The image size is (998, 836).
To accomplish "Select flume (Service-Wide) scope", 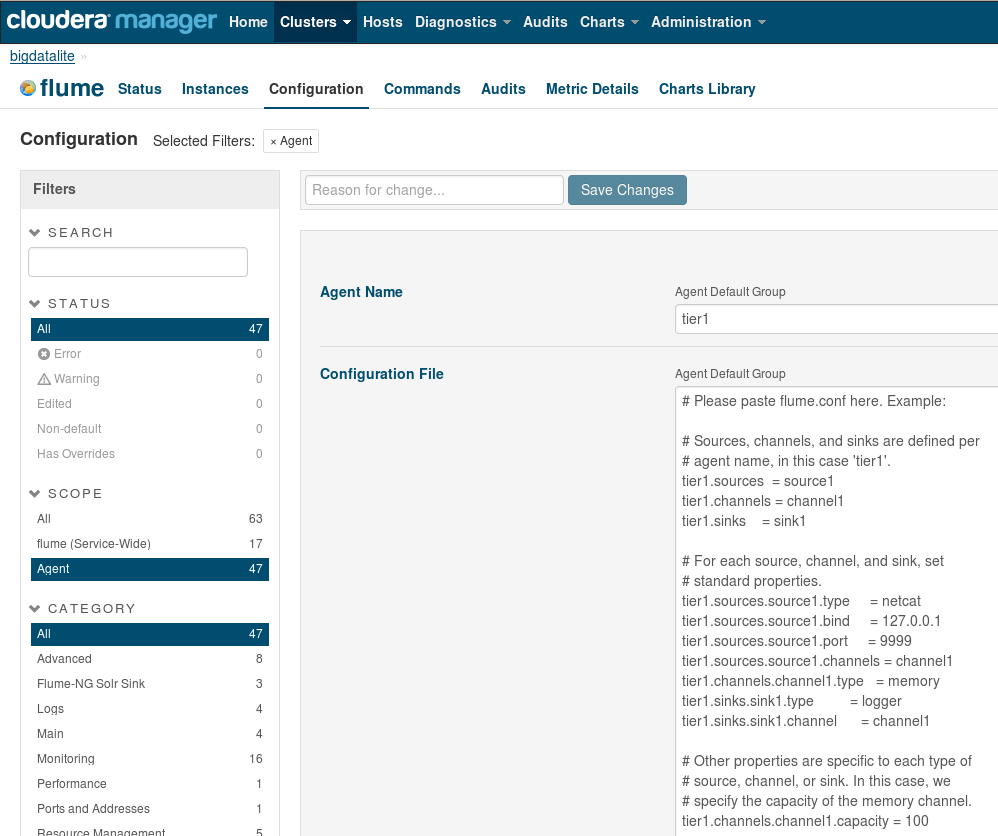I will (150, 544).
